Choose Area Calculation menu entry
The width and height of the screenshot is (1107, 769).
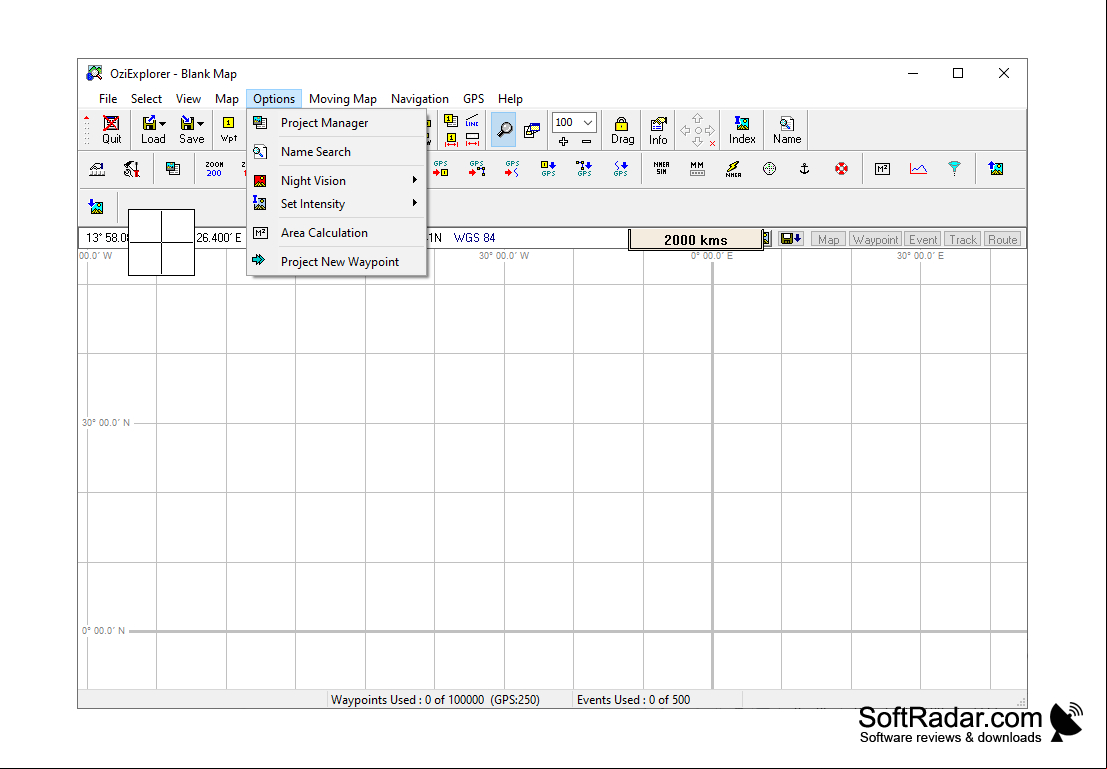337,233
